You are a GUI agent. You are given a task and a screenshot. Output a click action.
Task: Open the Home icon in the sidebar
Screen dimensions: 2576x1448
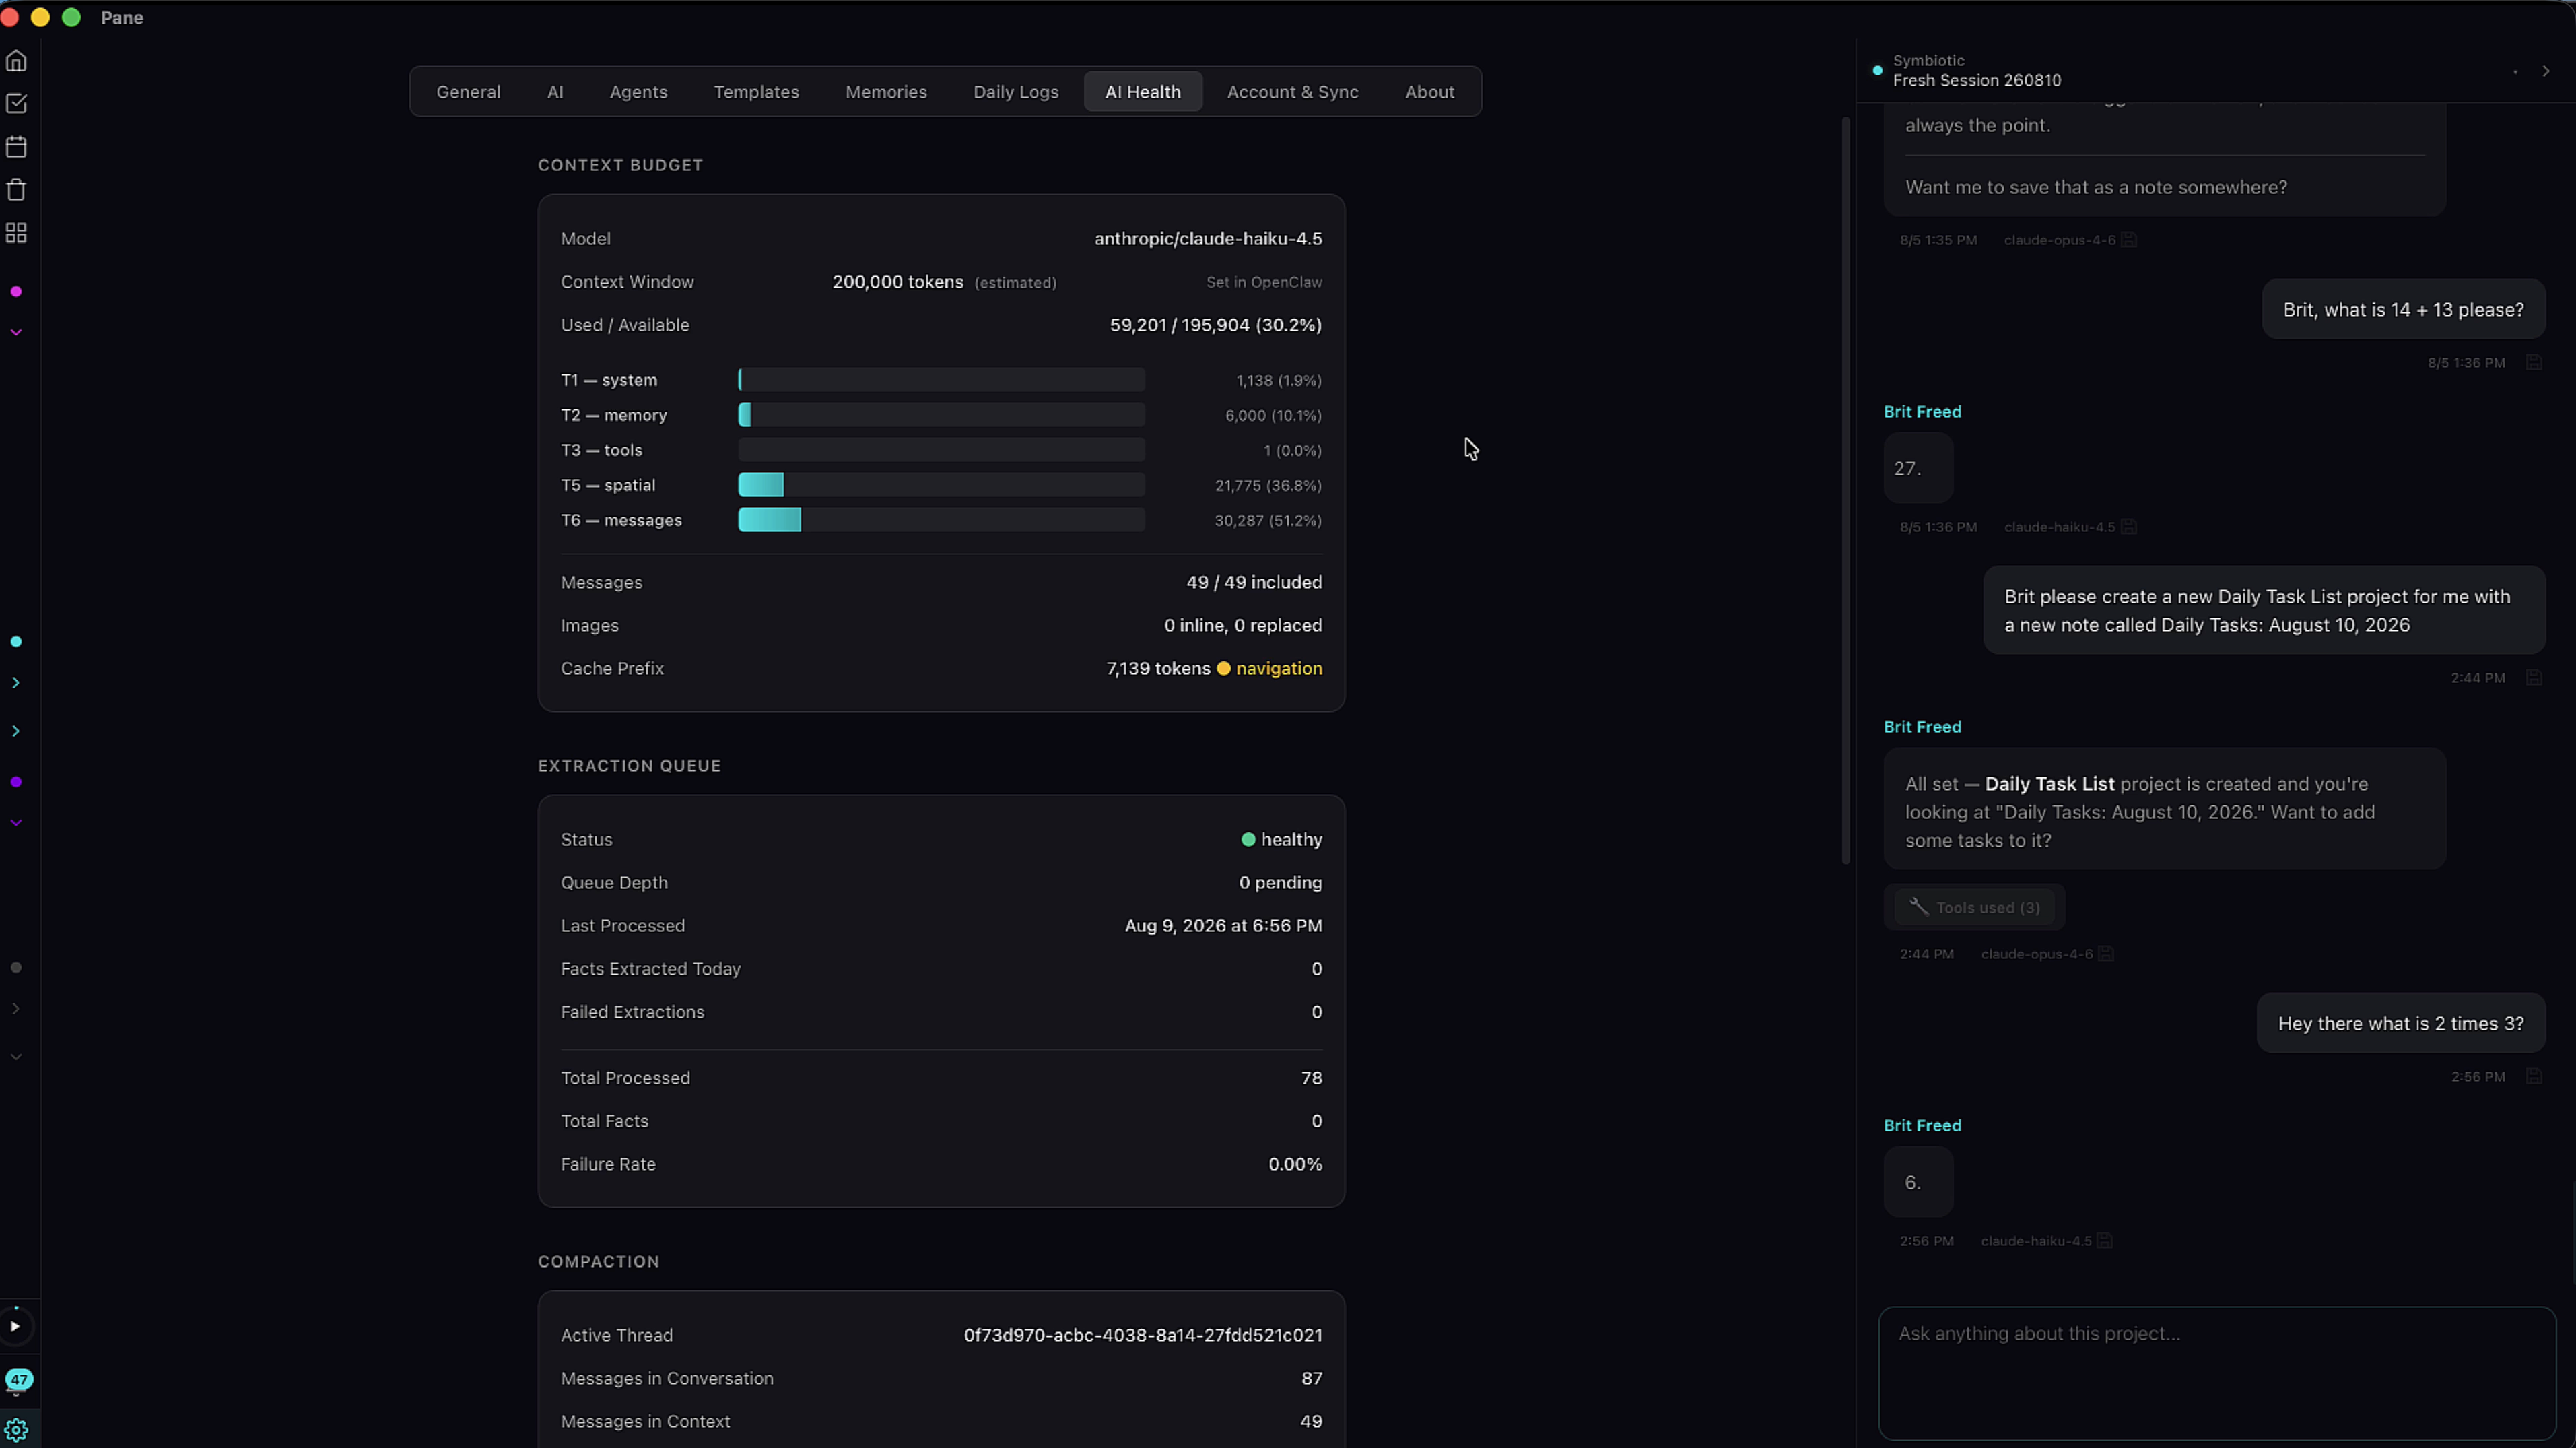point(16,61)
